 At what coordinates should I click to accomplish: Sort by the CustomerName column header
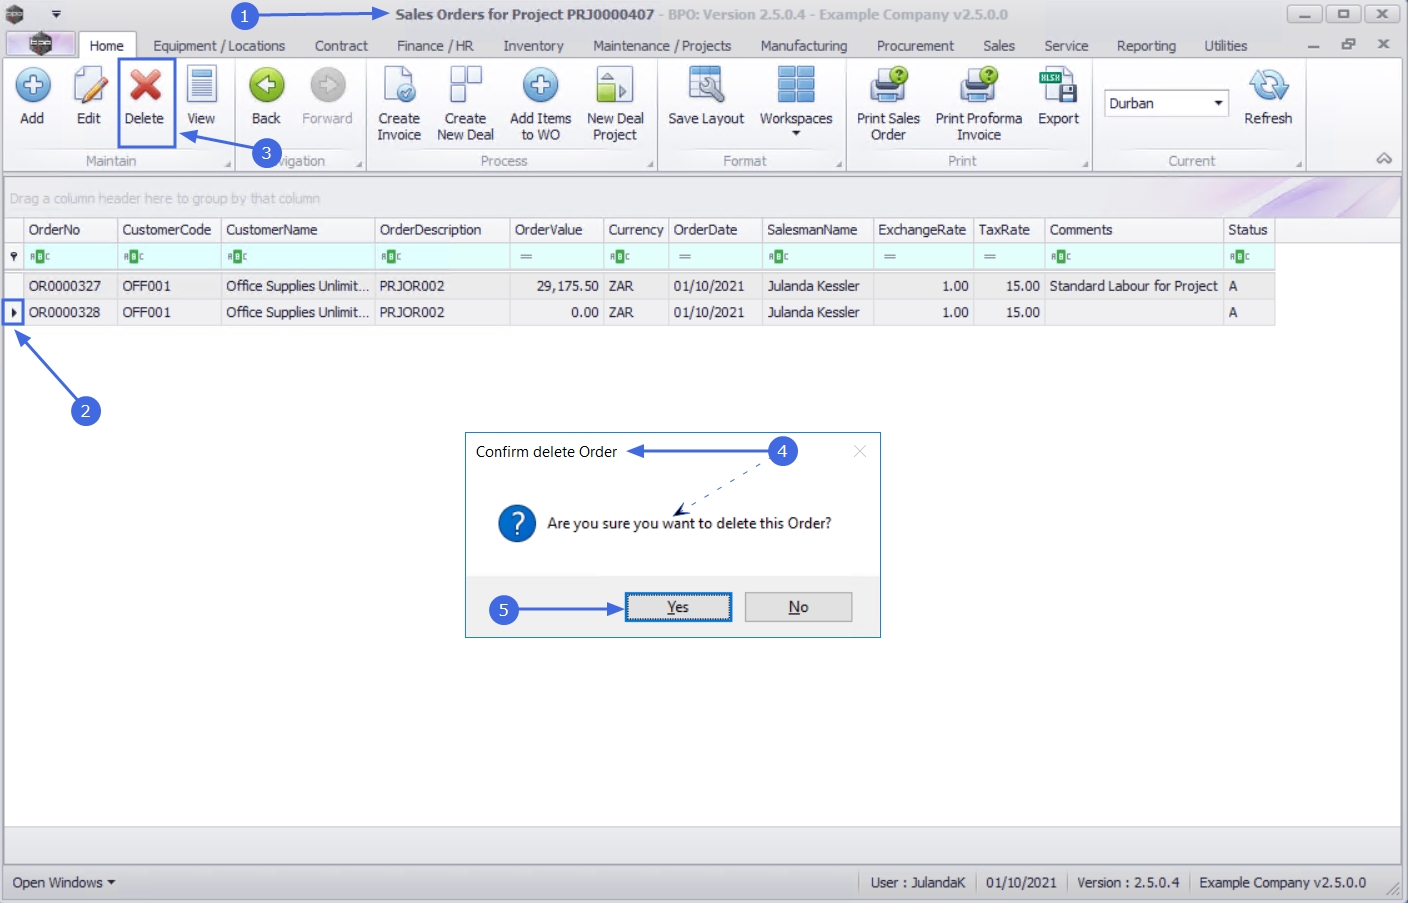(x=298, y=230)
